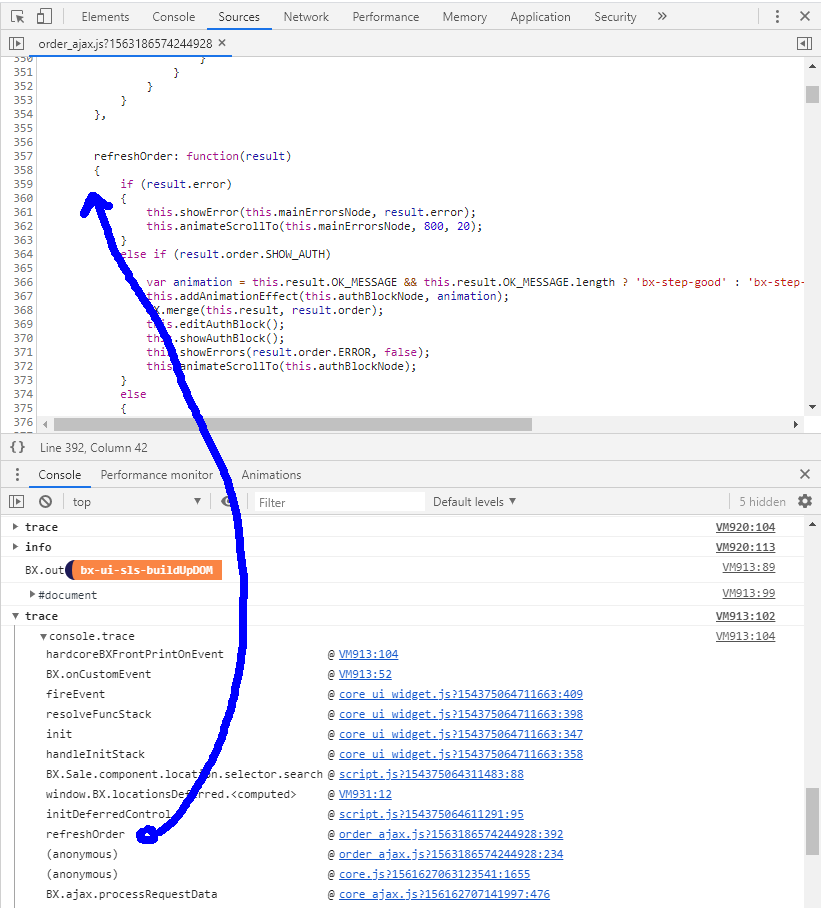Show the file navigator pane
This screenshot has width=821, height=908.
point(17,44)
